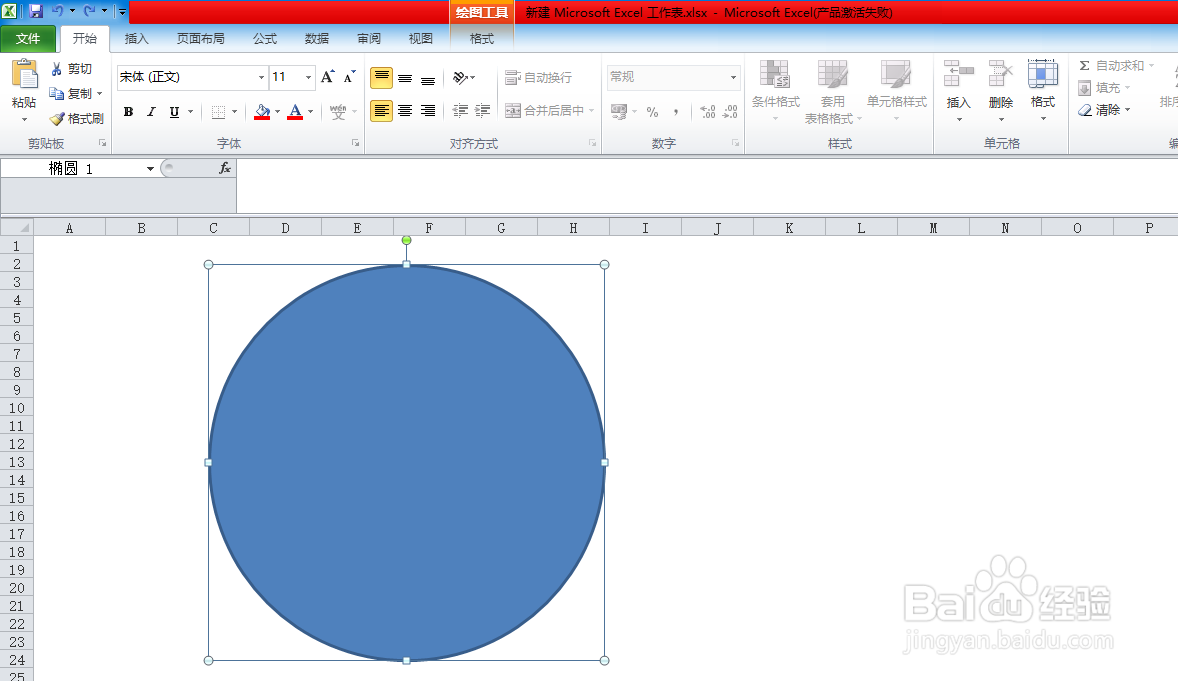Increase font size with large A icon

(327, 77)
